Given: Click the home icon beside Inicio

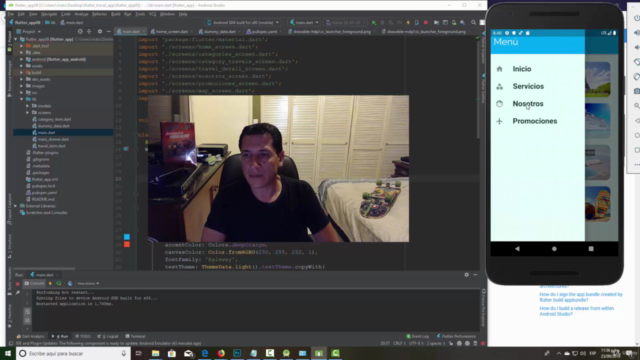Looking at the screenshot, I should point(500,69).
